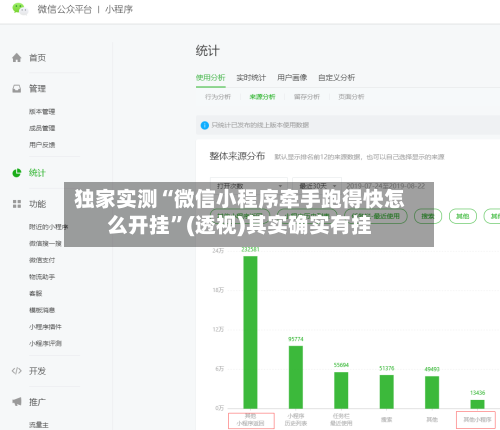
Task: Click the WeChat logo in the header
Action: 19,9
